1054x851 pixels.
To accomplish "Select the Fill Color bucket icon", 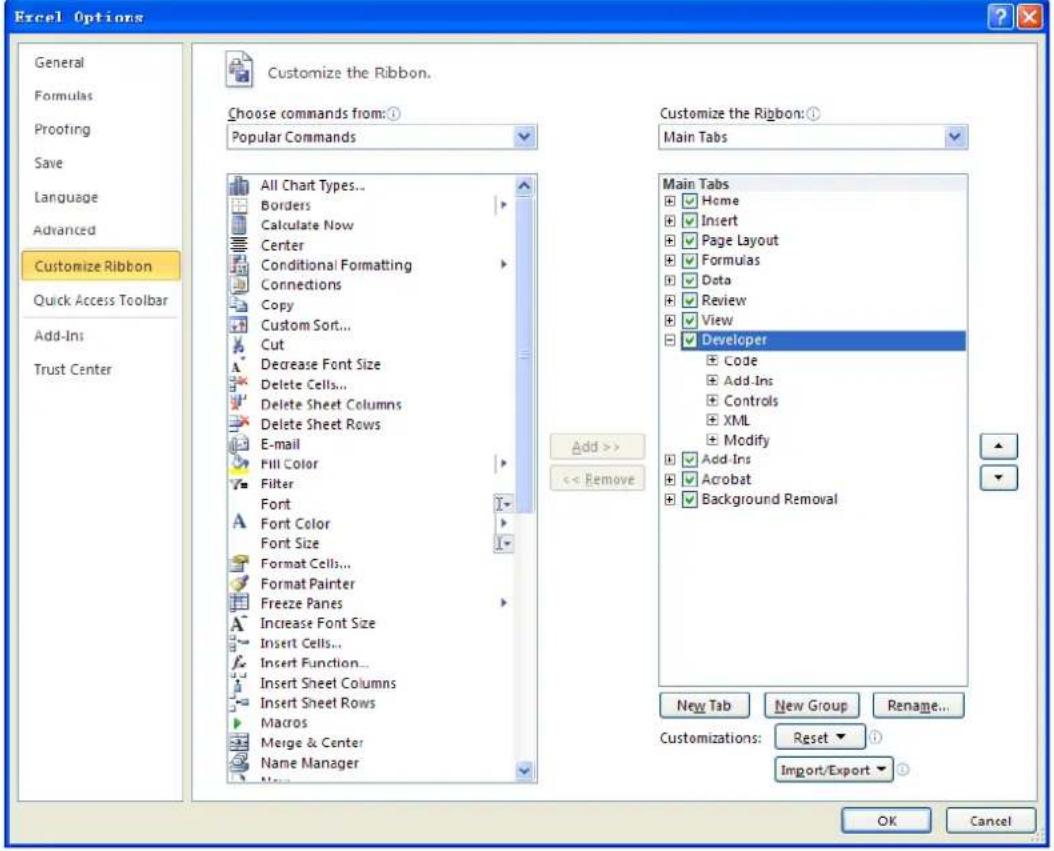I will coord(239,464).
